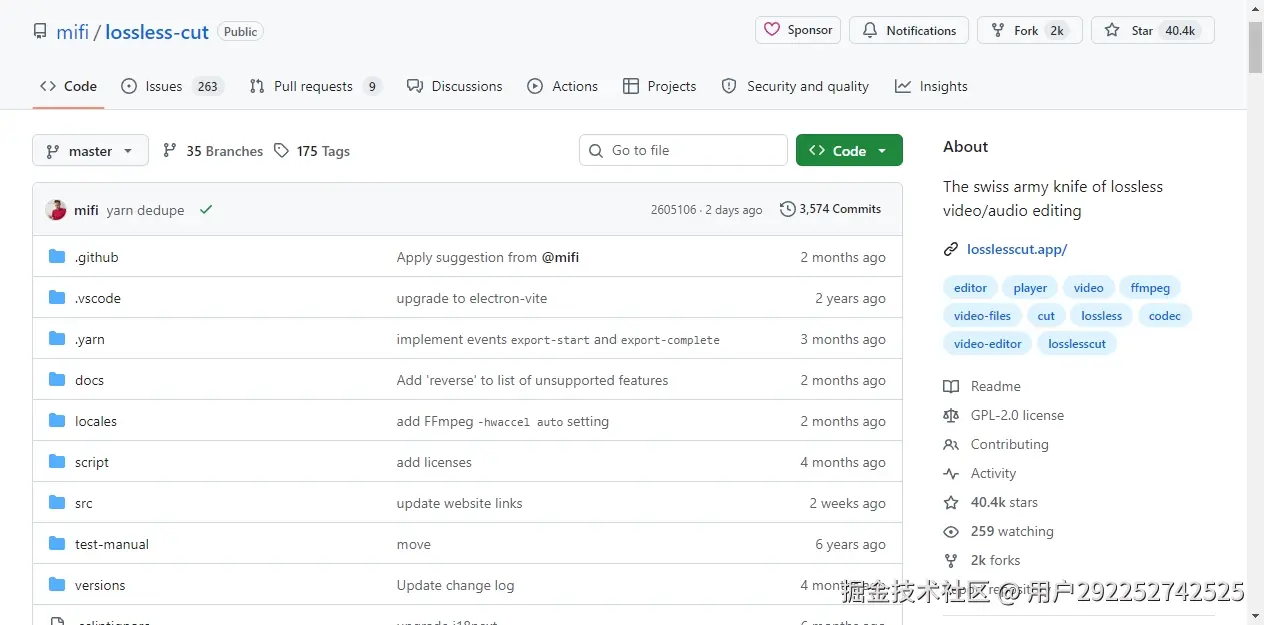Click the repository icon beside mifi
Viewport: 1264px width, 625px height.
(40, 31)
